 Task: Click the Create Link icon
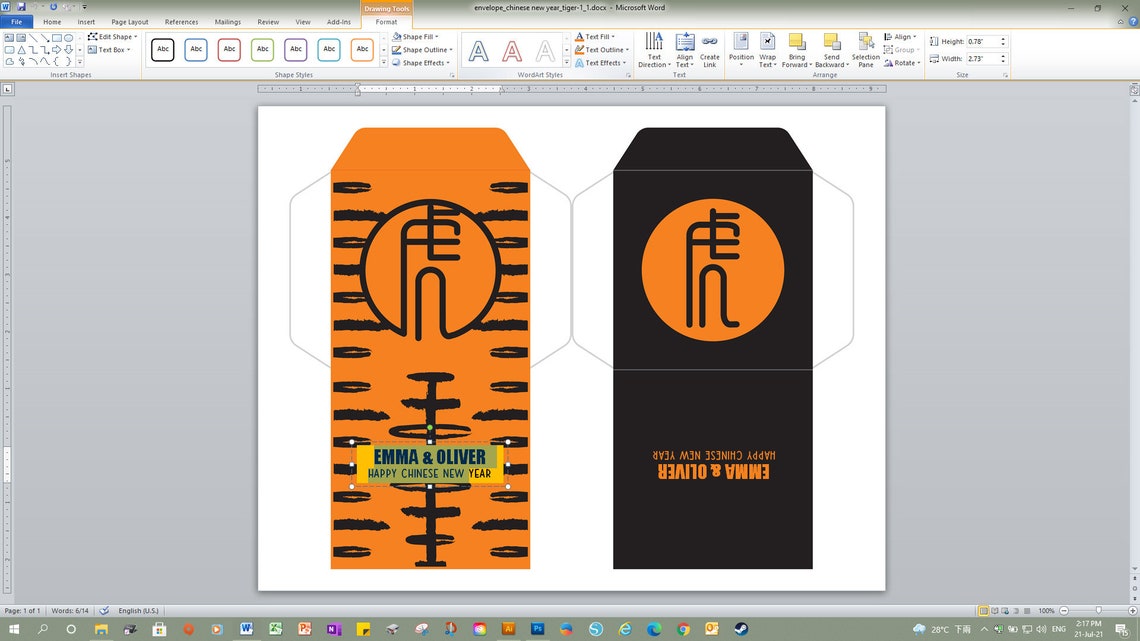click(x=710, y=49)
